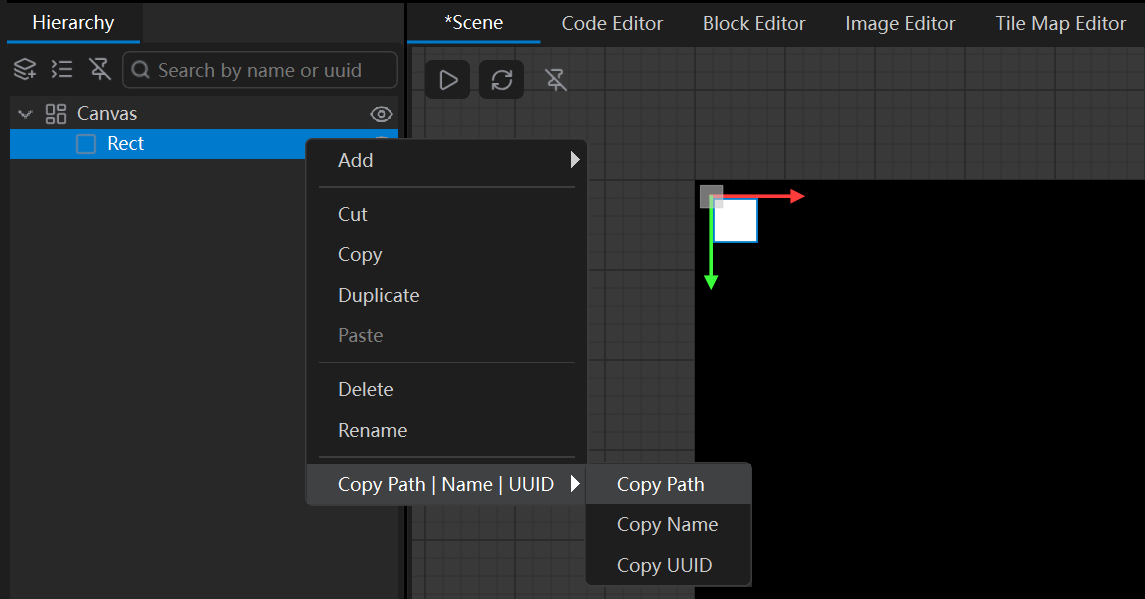Open the Block Editor tab
1145x599 pixels.
click(754, 23)
